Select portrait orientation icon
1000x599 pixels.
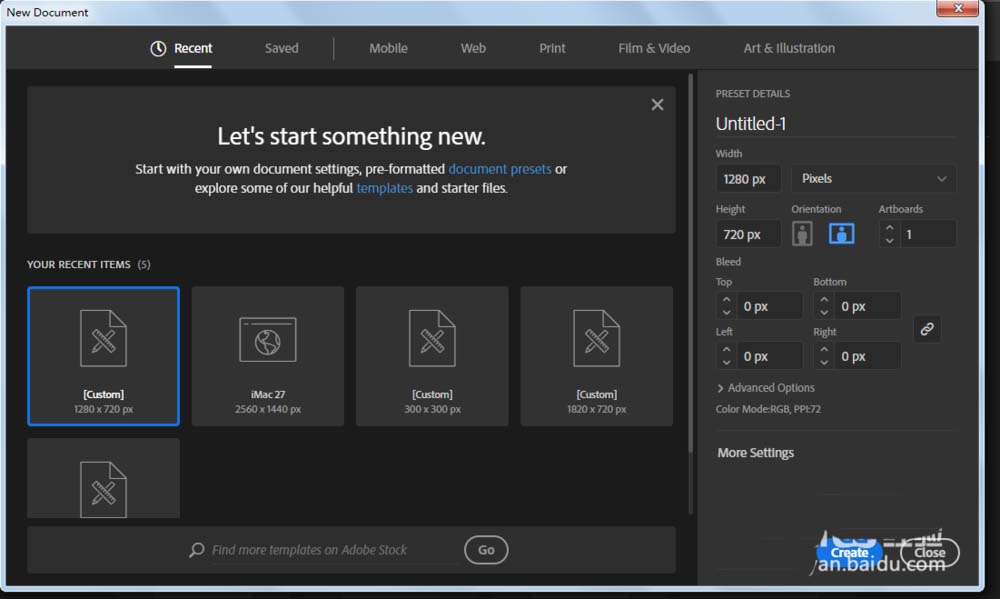802,234
